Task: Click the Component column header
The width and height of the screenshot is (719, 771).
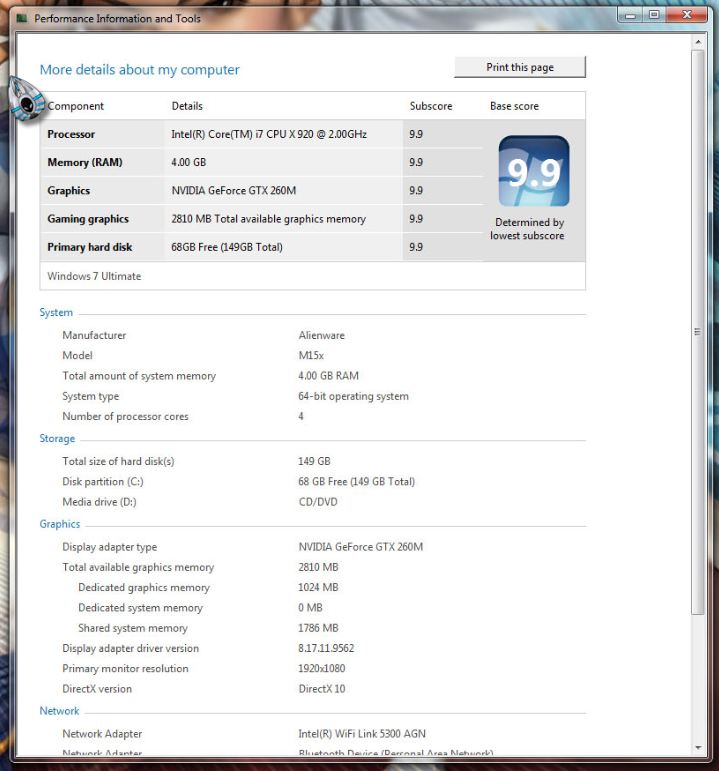Action: coord(75,106)
